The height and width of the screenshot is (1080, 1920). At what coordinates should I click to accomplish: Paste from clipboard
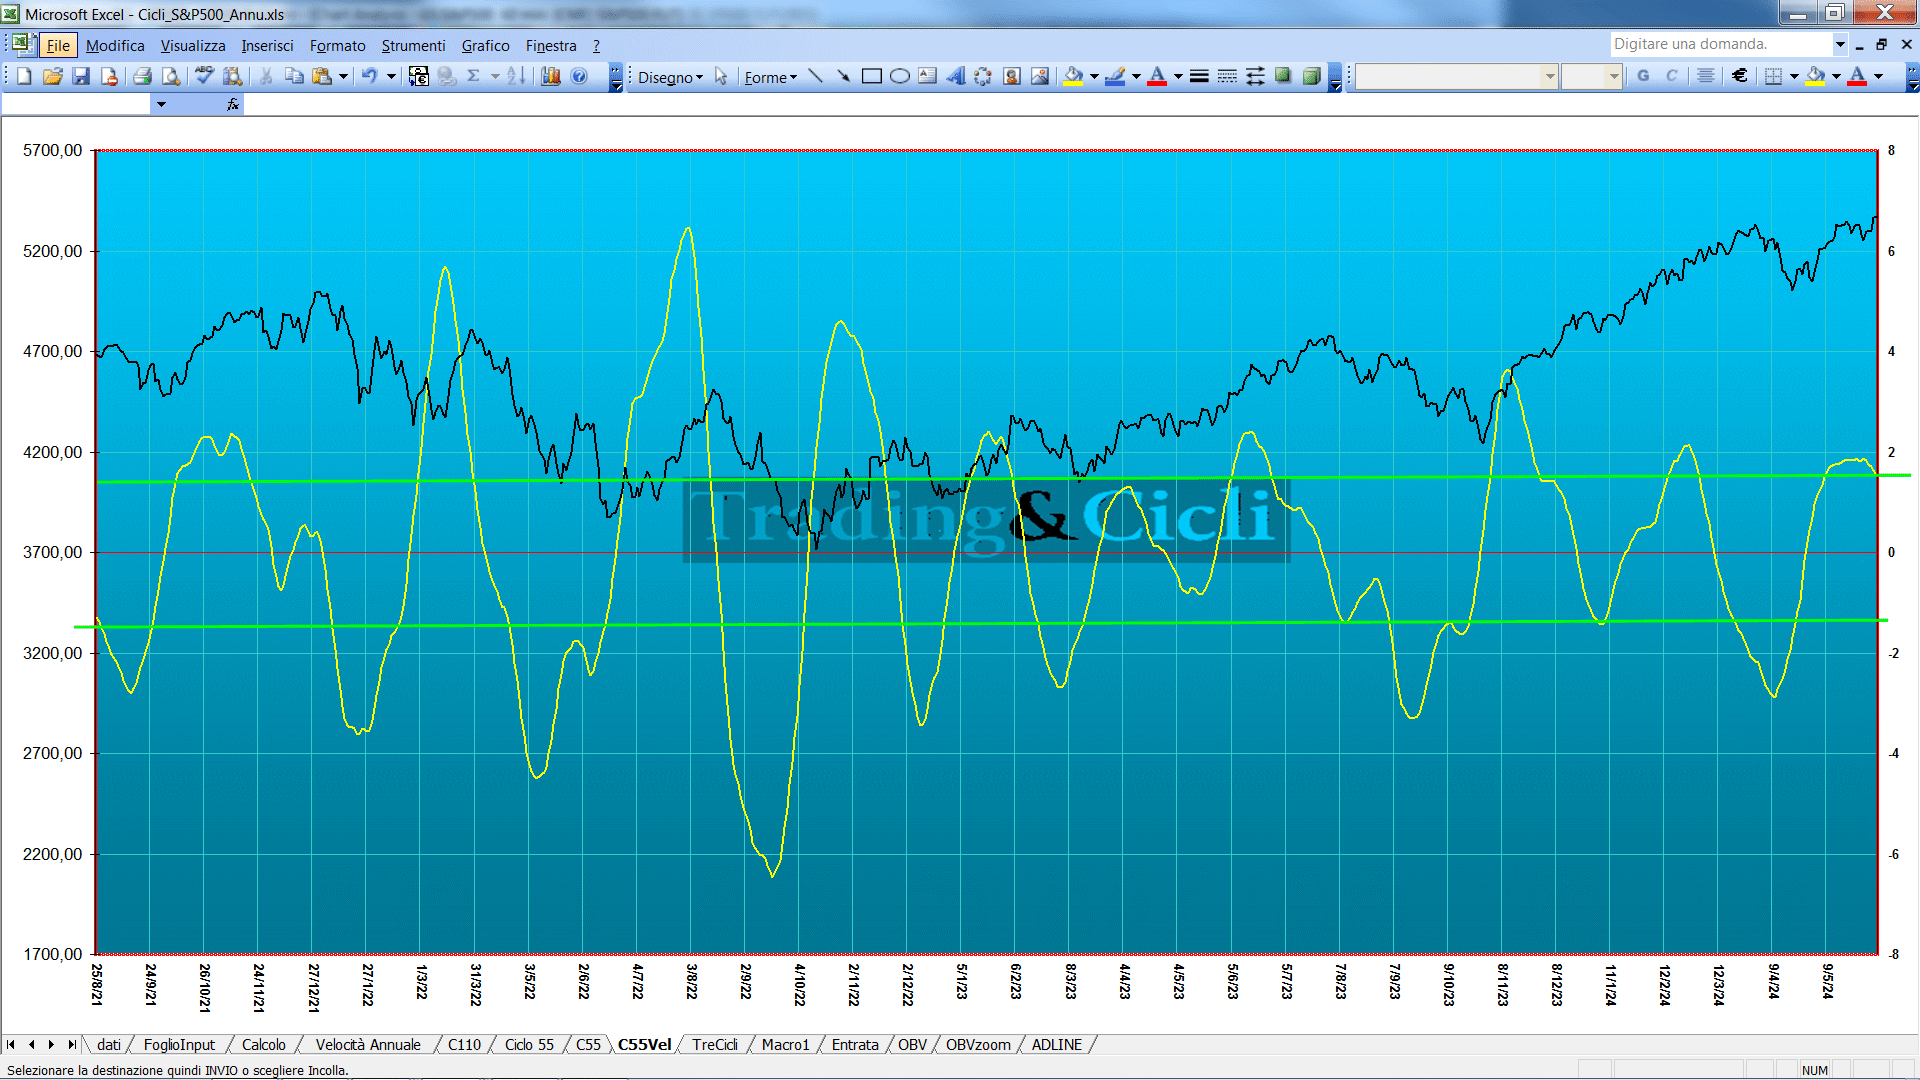[322, 76]
